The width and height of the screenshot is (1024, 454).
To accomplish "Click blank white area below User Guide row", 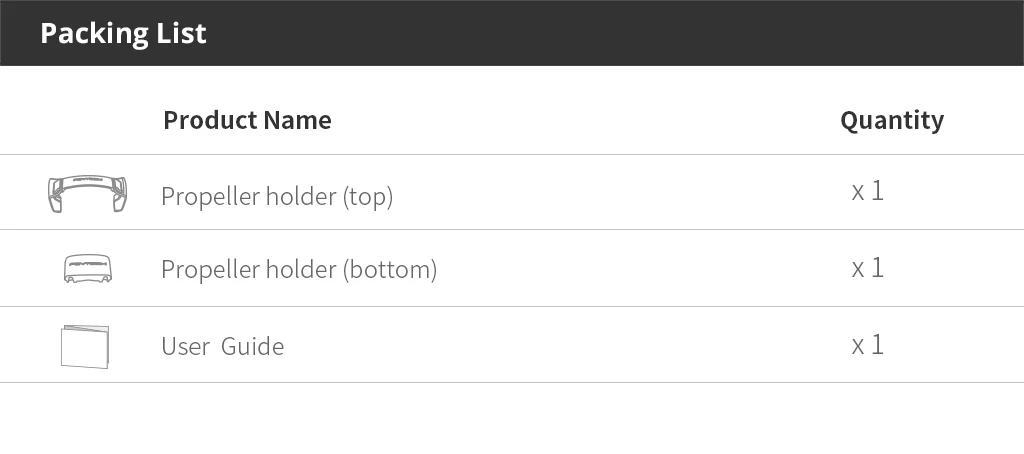I will coord(512,418).
